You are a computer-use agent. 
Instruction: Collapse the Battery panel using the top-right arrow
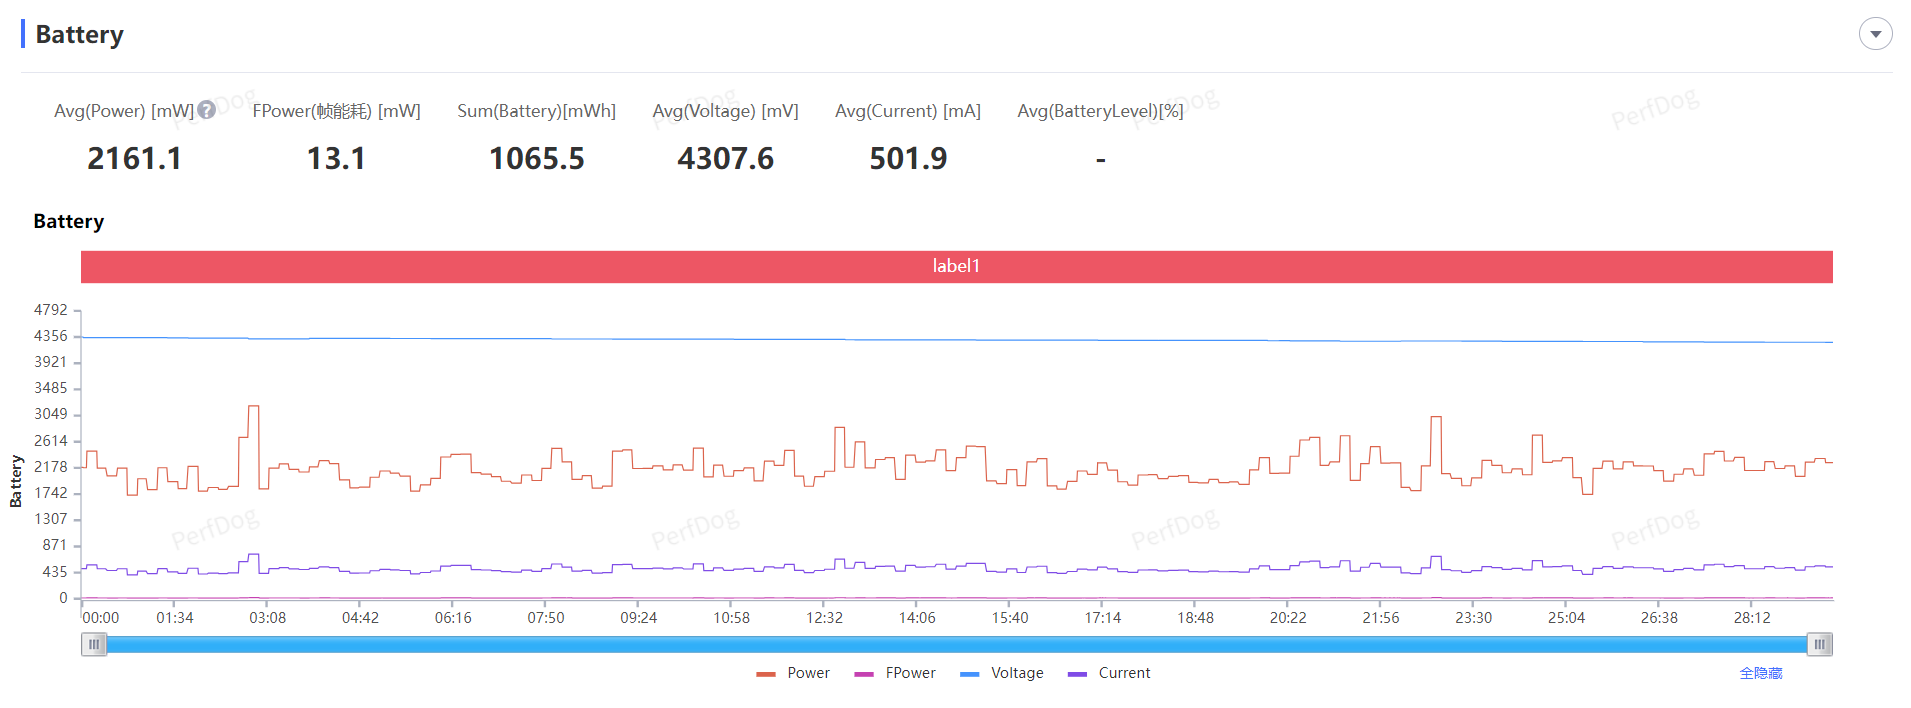1875,34
